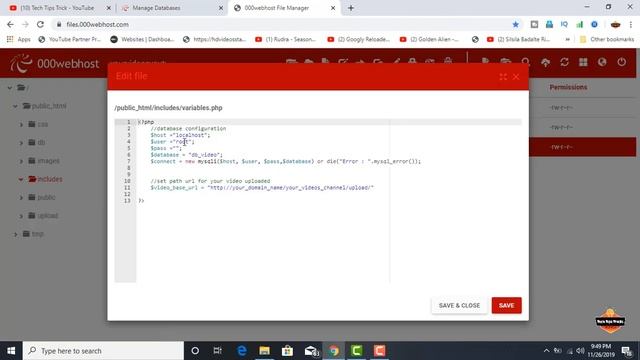Collapse the public_html folder

(15, 106)
